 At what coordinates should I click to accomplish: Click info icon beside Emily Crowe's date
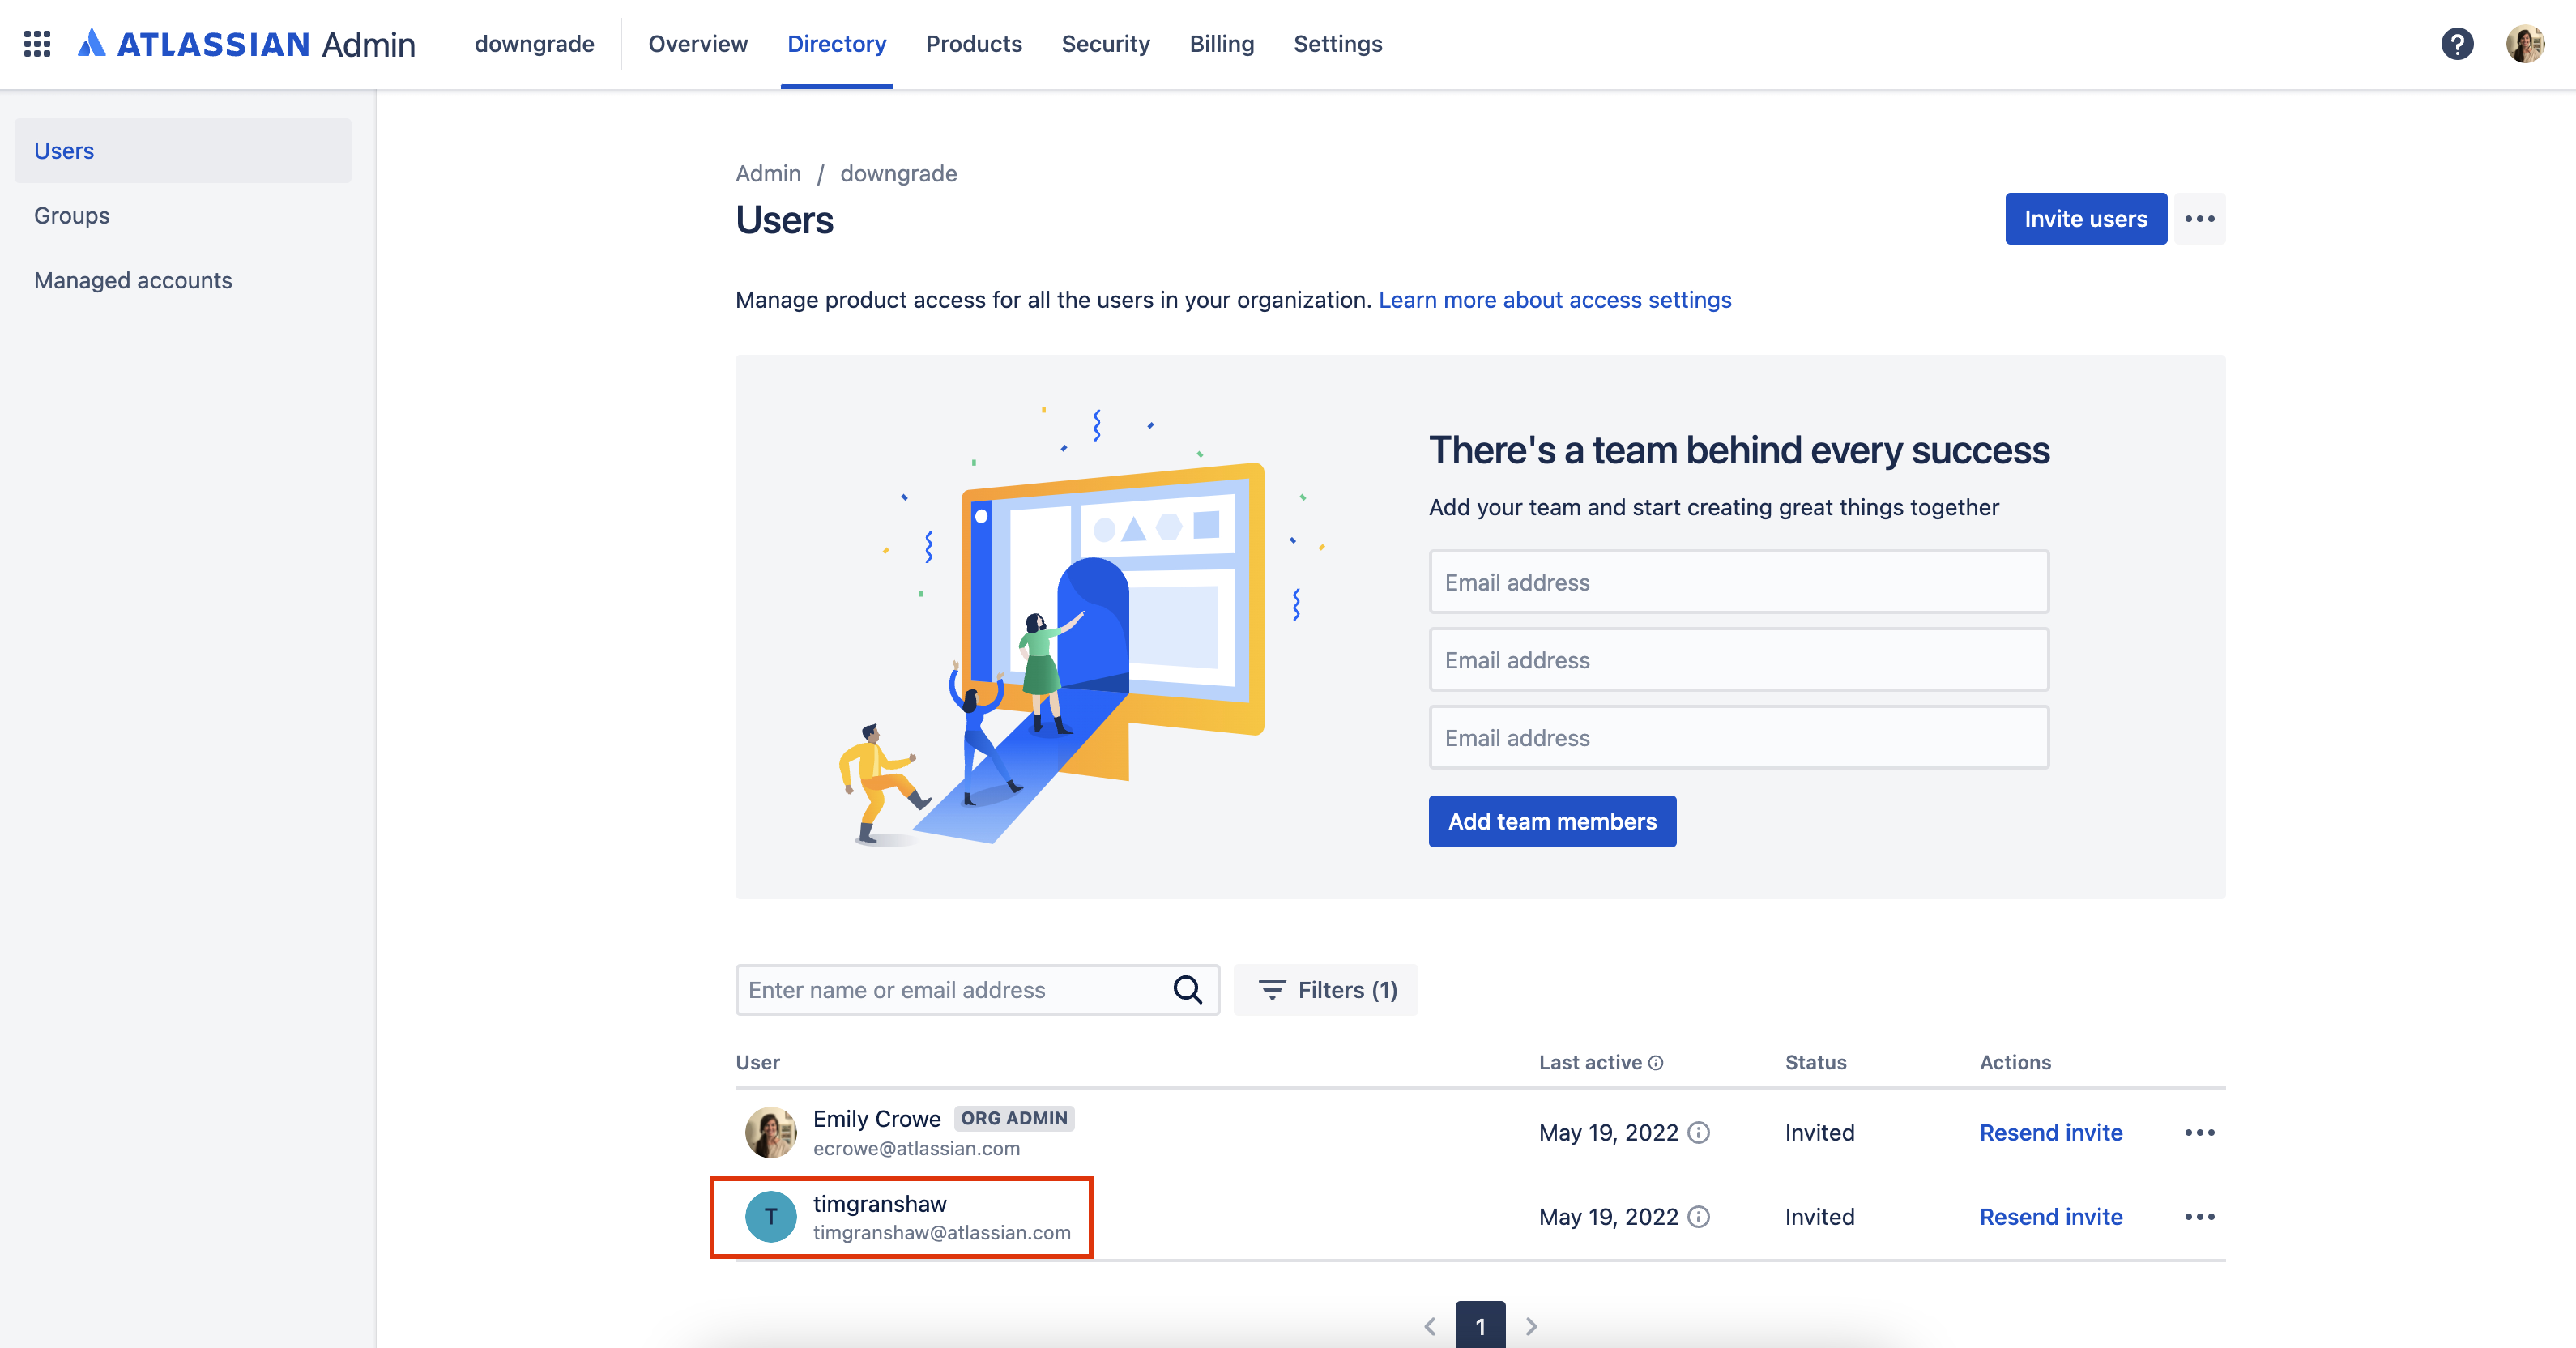coord(1698,1132)
